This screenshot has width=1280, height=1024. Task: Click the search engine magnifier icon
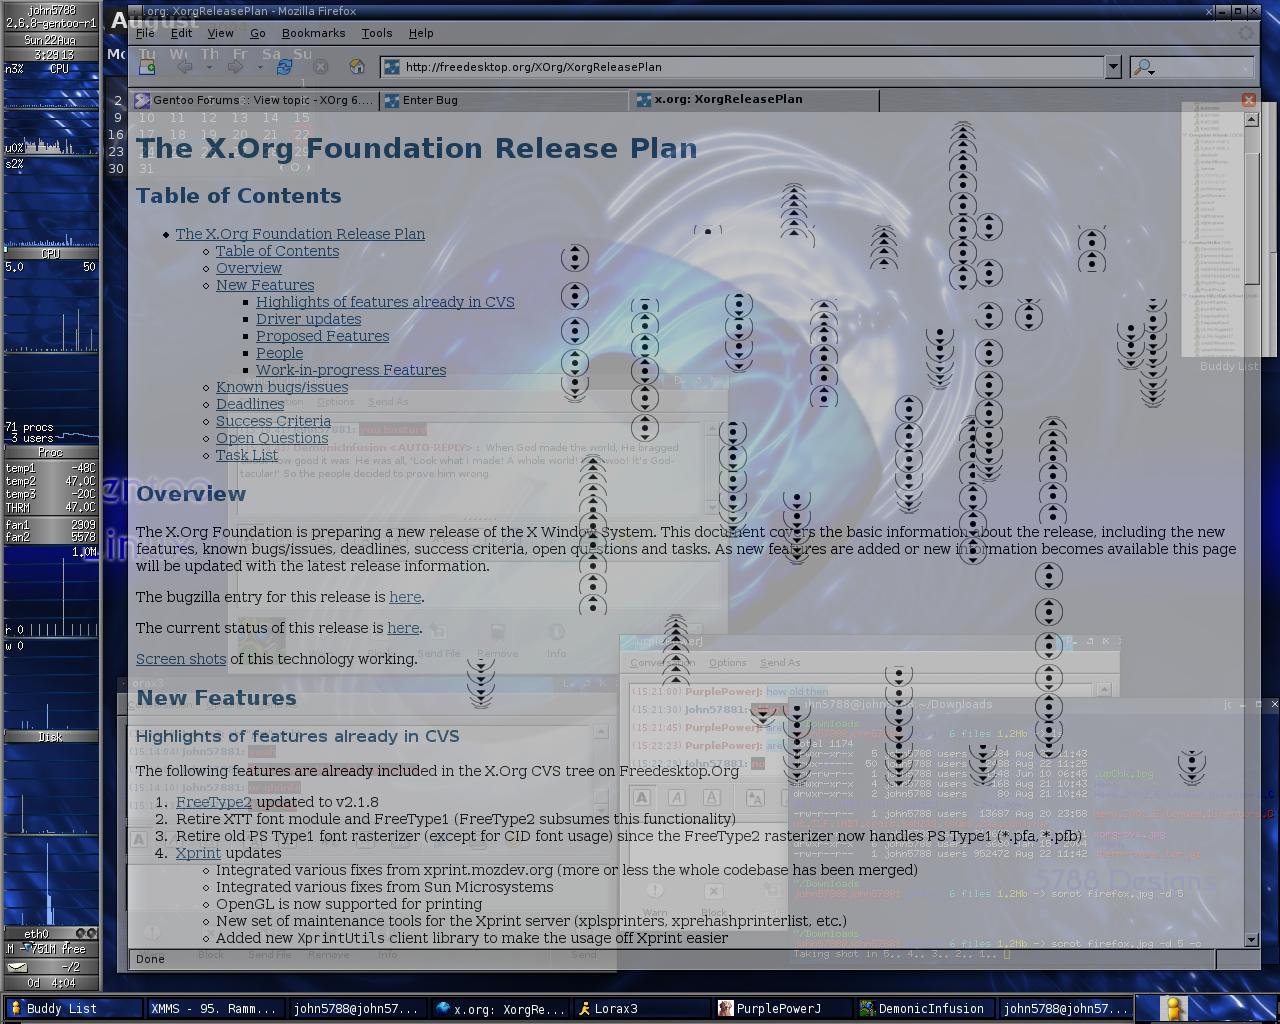1142,67
